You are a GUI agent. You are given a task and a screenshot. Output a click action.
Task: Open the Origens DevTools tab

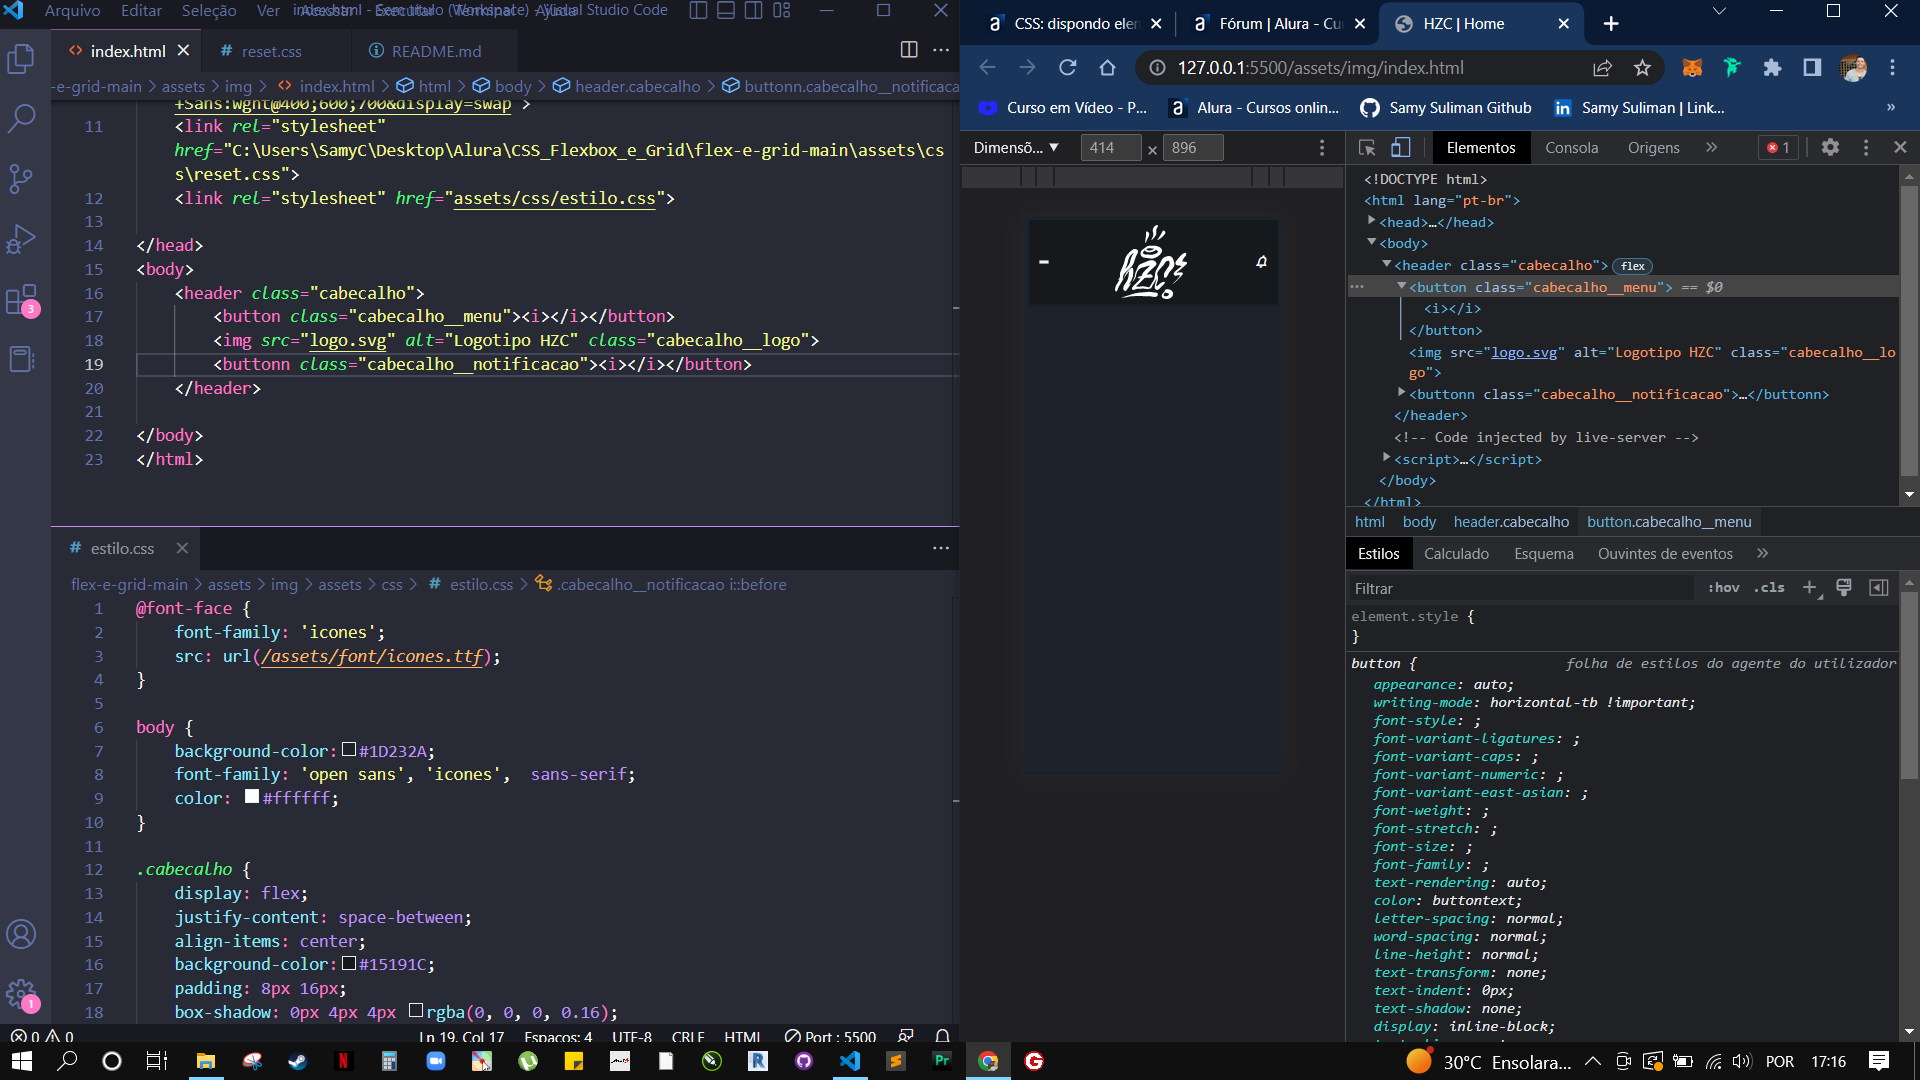tap(1654, 148)
